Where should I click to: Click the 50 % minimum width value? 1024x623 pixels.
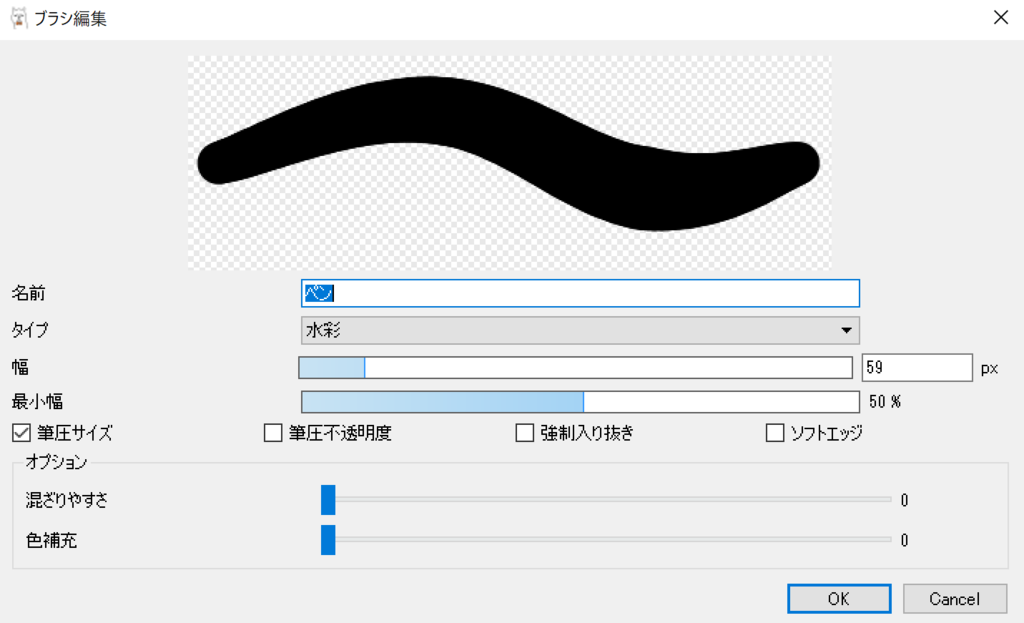885,402
